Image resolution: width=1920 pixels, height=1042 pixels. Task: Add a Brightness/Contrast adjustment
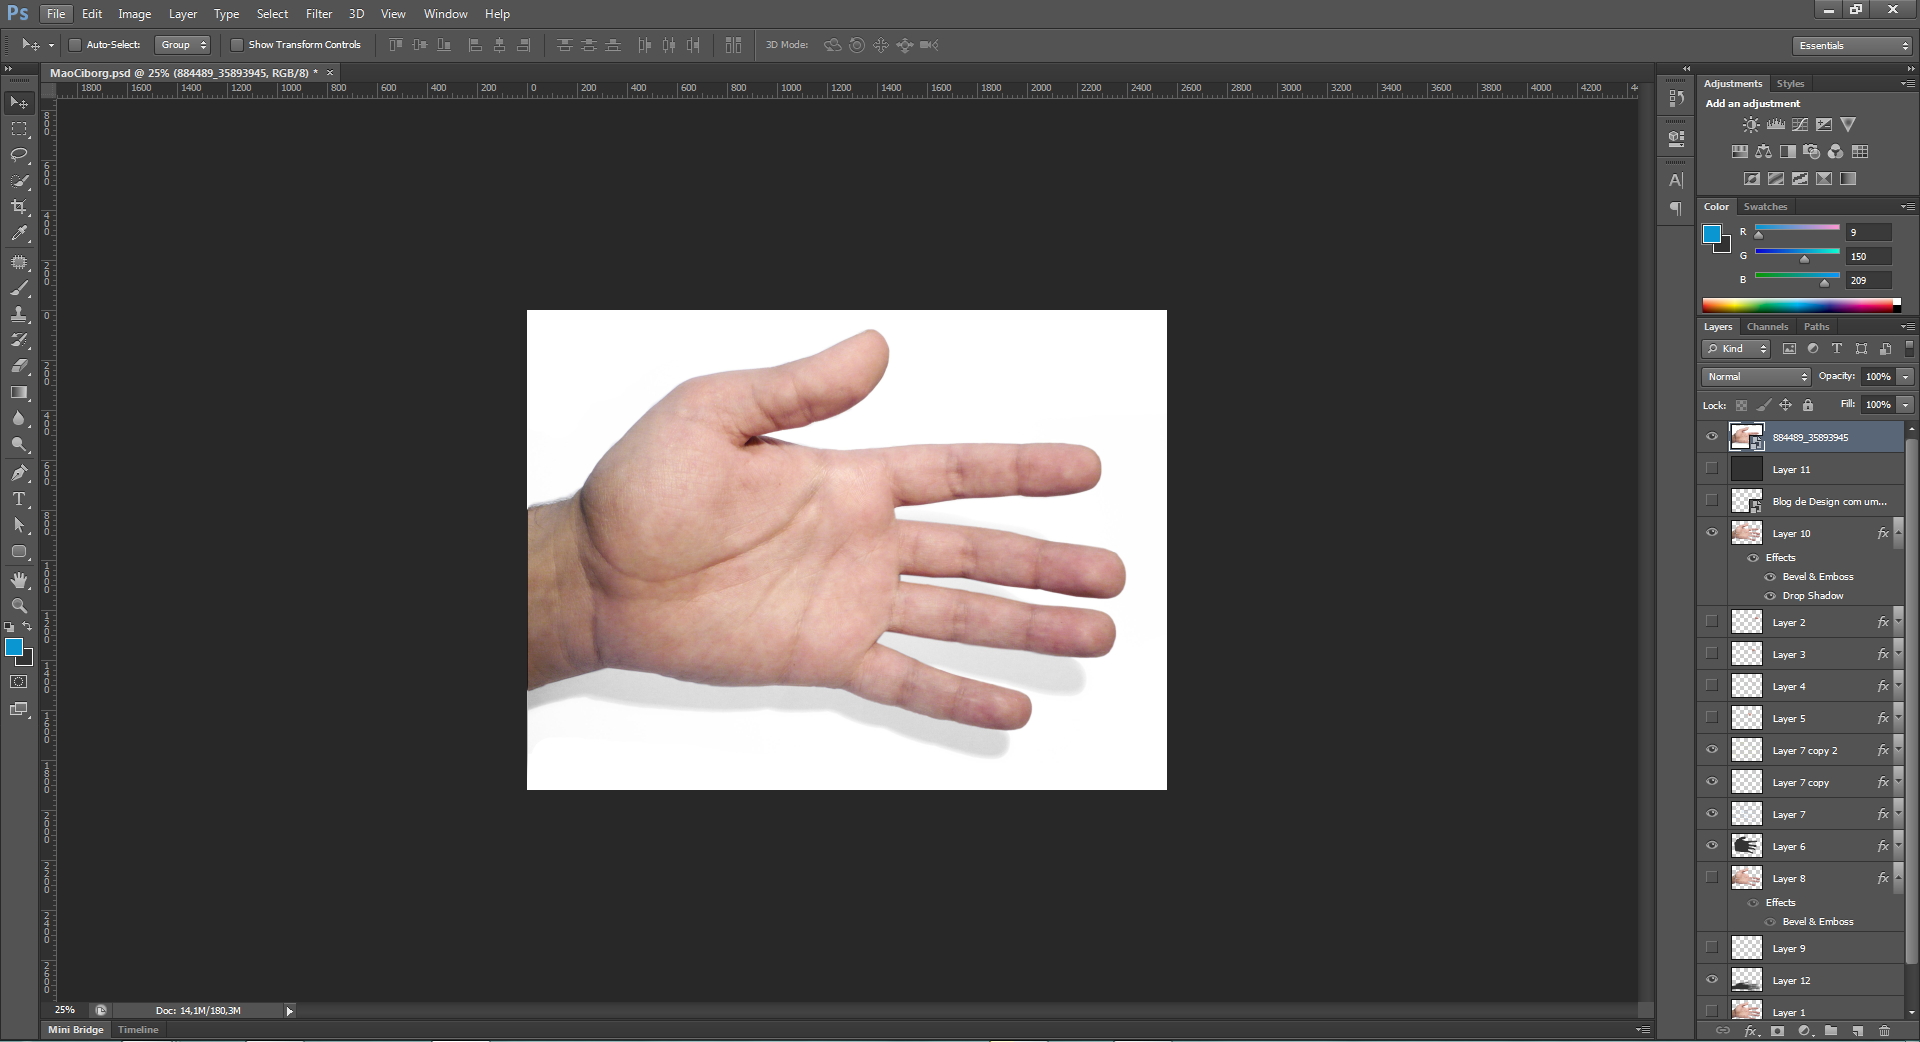tap(1750, 125)
